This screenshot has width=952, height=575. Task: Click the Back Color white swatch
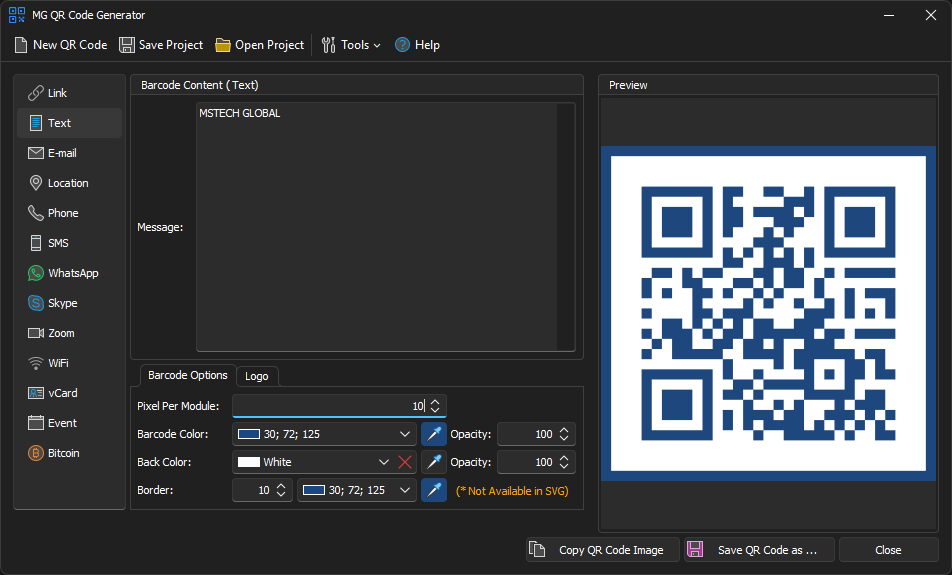click(x=248, y=462)
